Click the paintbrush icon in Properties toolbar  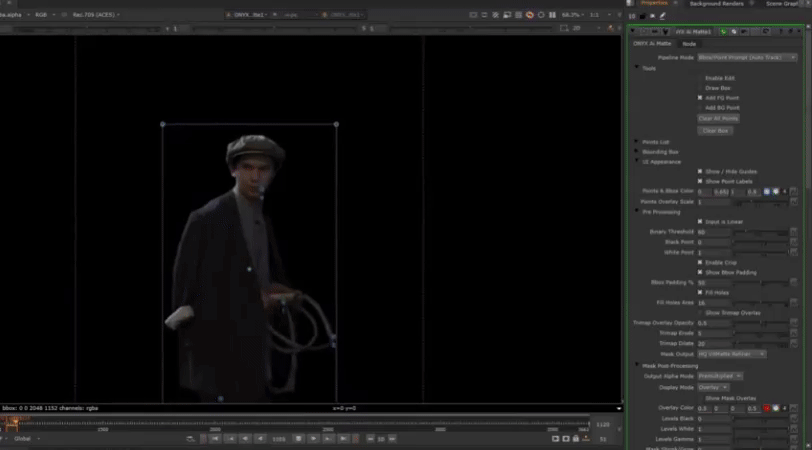pos(662,16)
